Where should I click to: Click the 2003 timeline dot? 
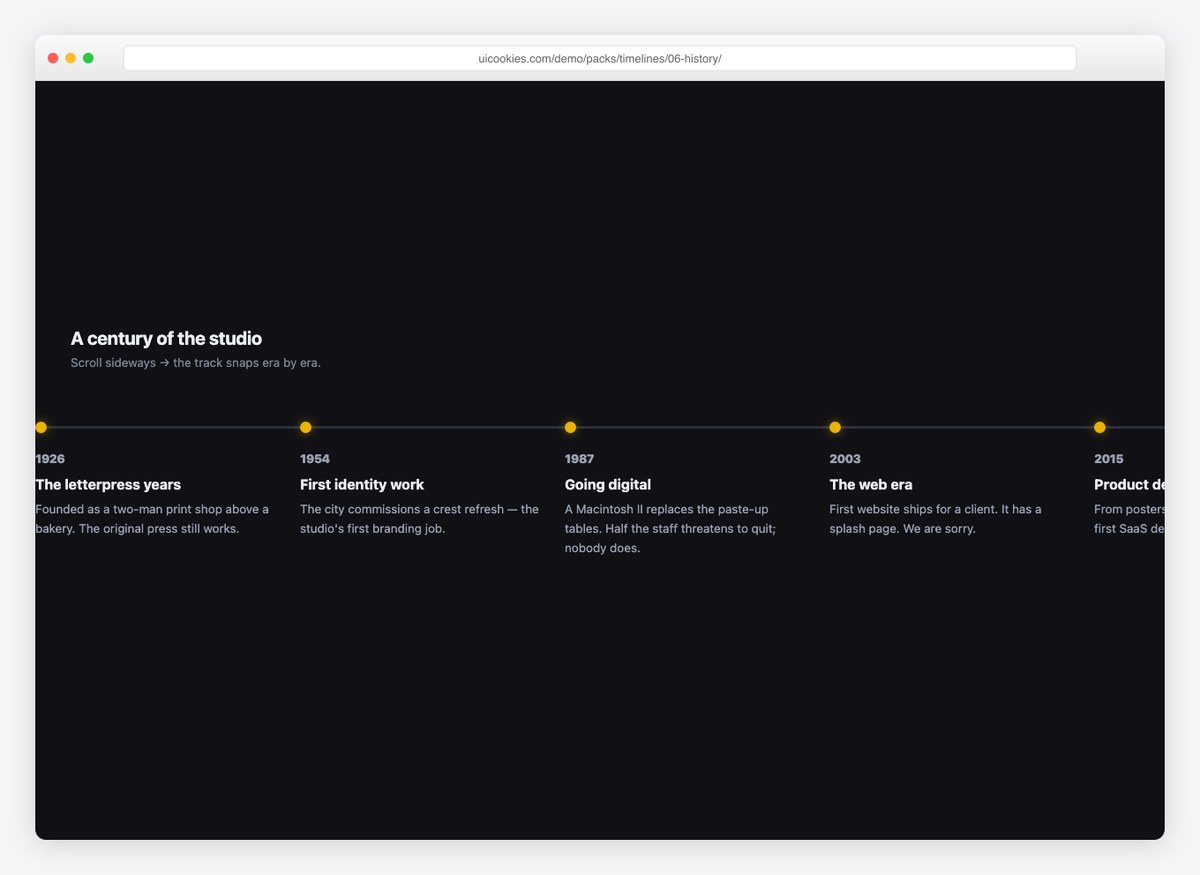(x=835, y=427)
